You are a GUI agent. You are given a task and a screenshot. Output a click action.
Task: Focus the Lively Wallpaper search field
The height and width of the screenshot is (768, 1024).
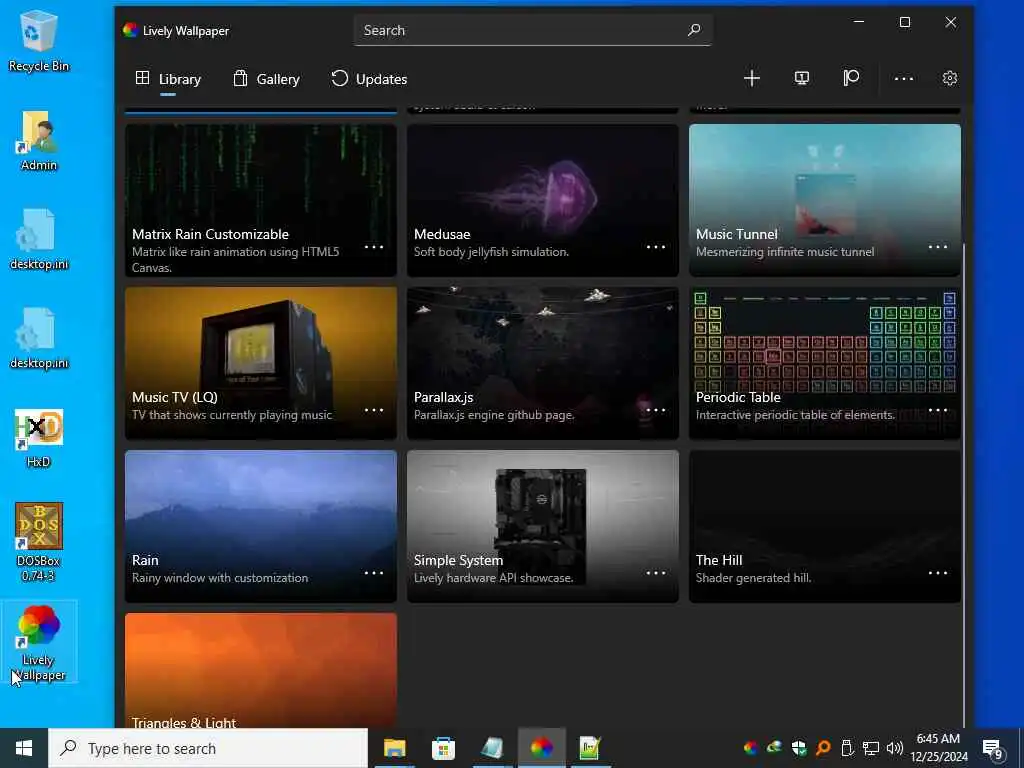tap(532, 30)
